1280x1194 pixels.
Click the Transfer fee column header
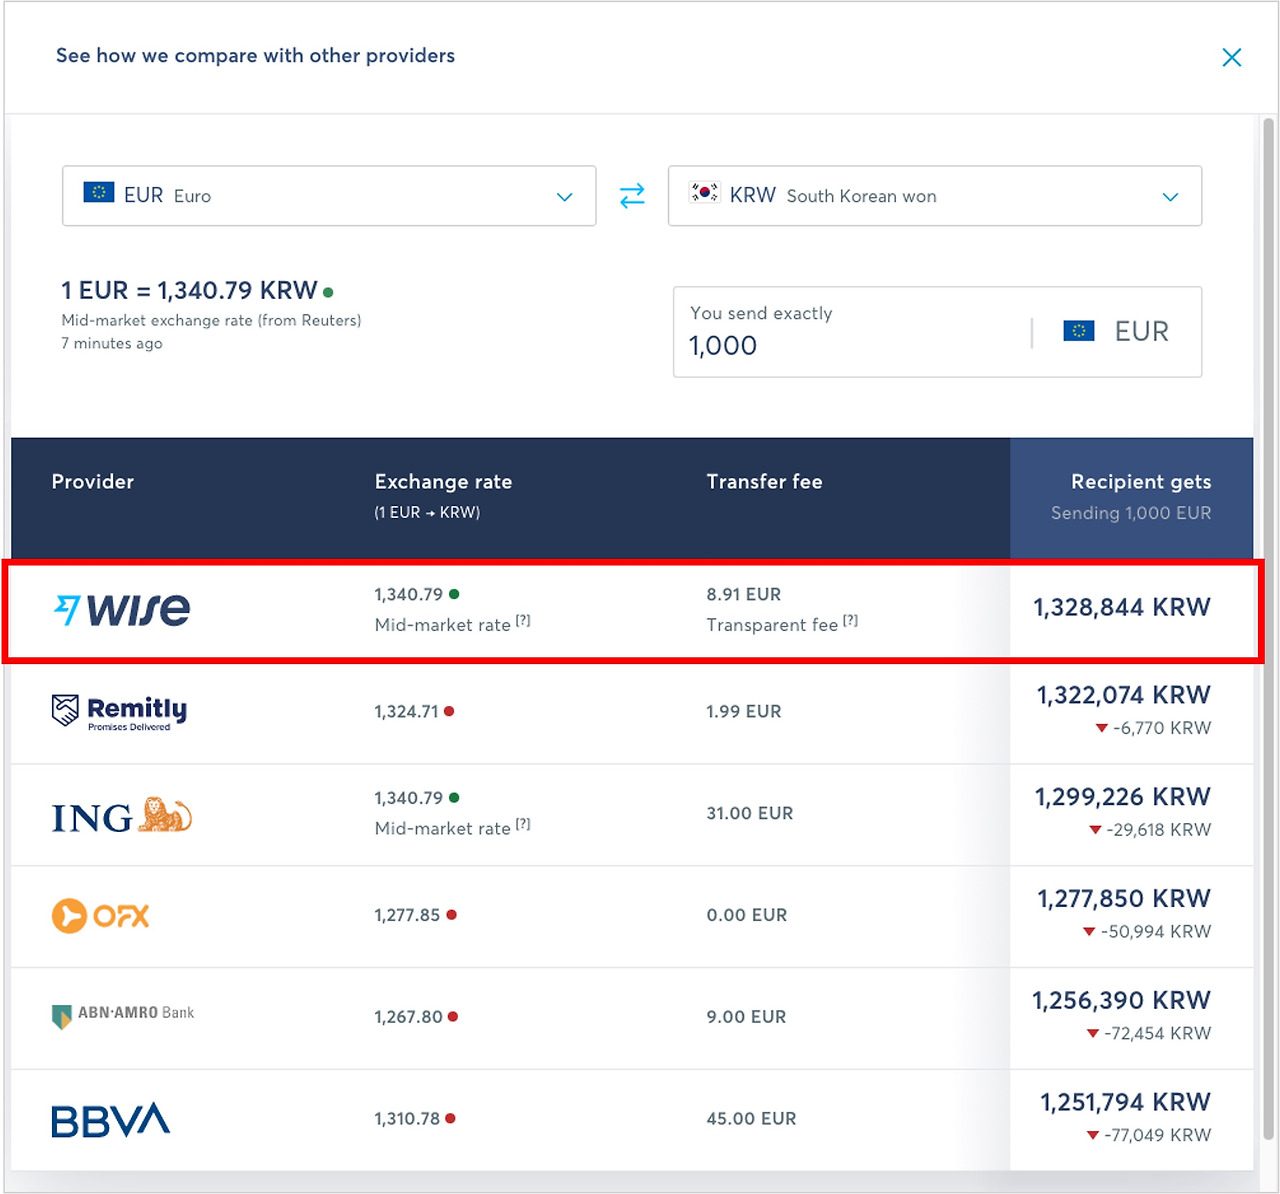(x=764, y=482)
